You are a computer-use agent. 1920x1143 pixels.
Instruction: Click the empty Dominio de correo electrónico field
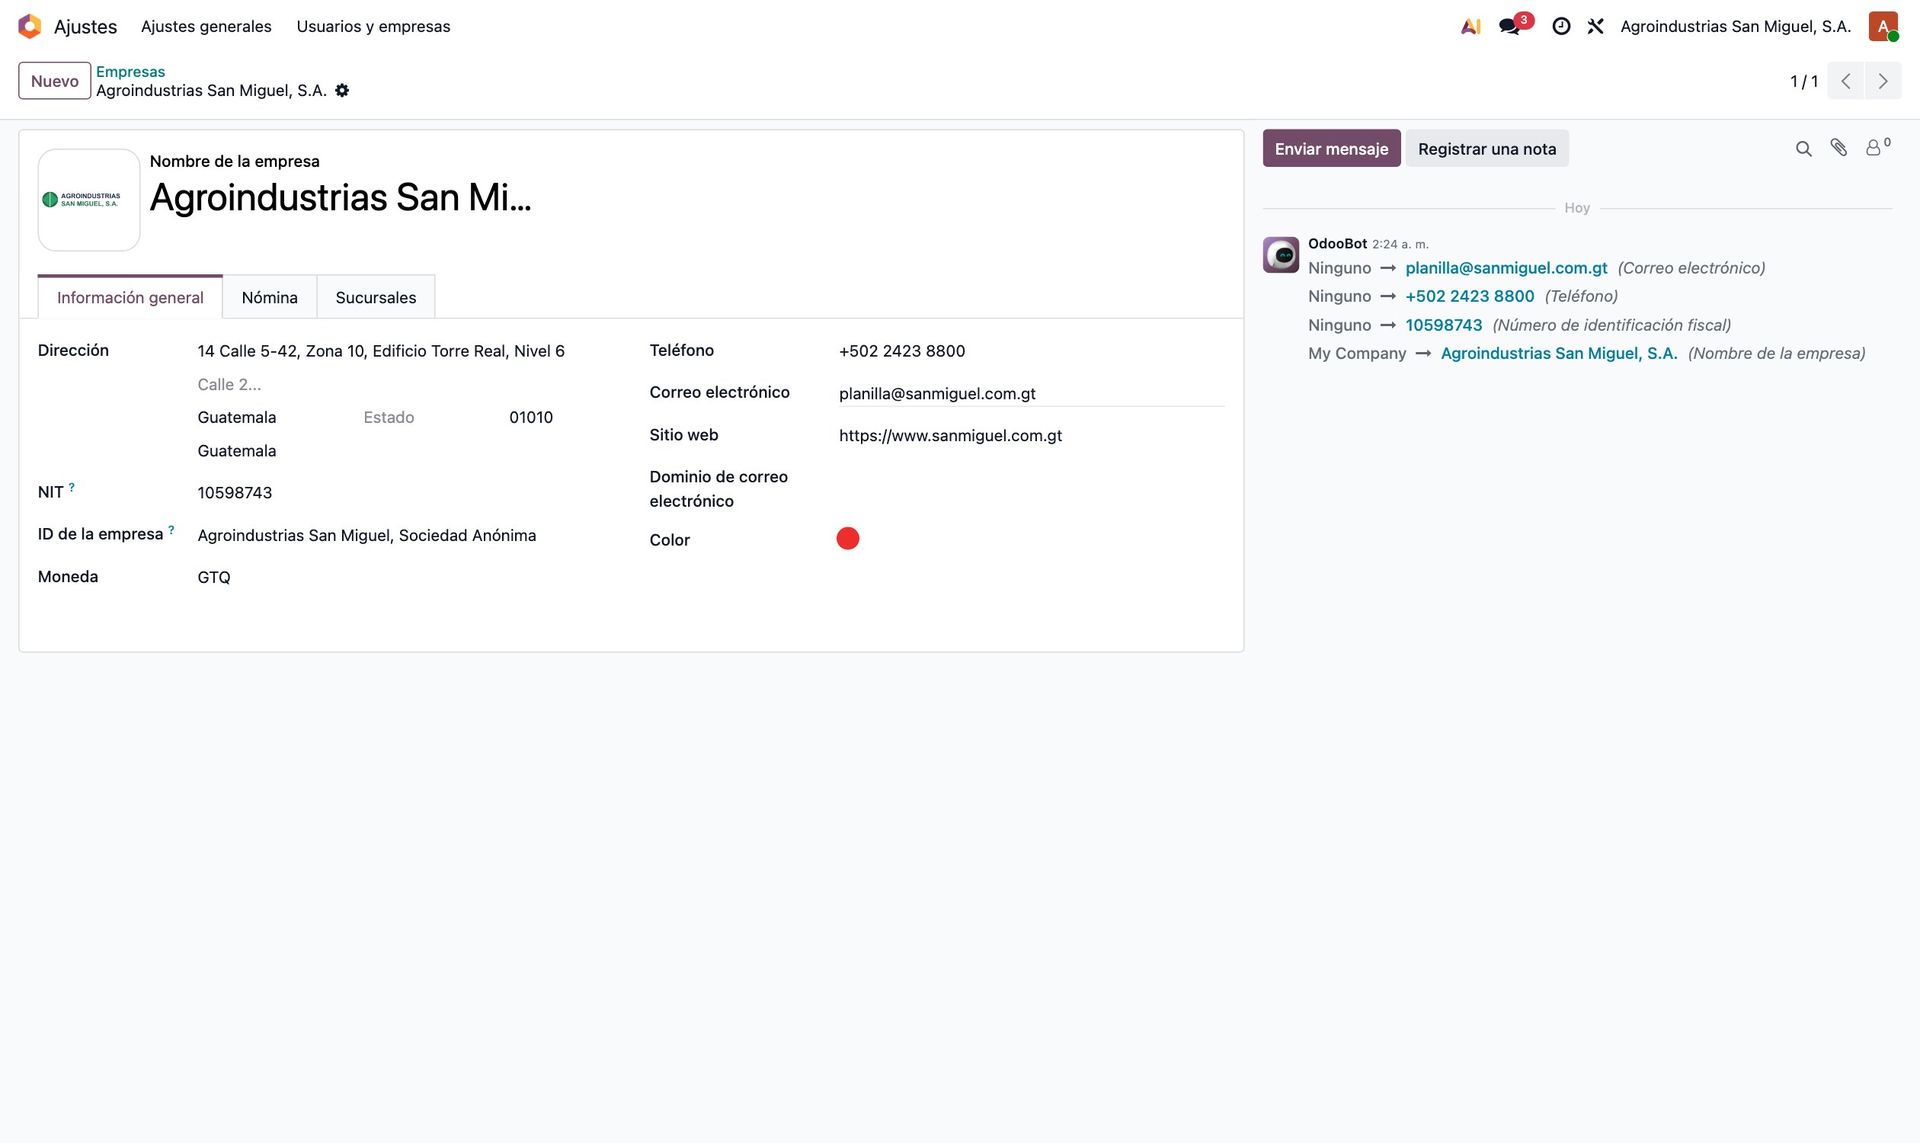point(1031,479)
